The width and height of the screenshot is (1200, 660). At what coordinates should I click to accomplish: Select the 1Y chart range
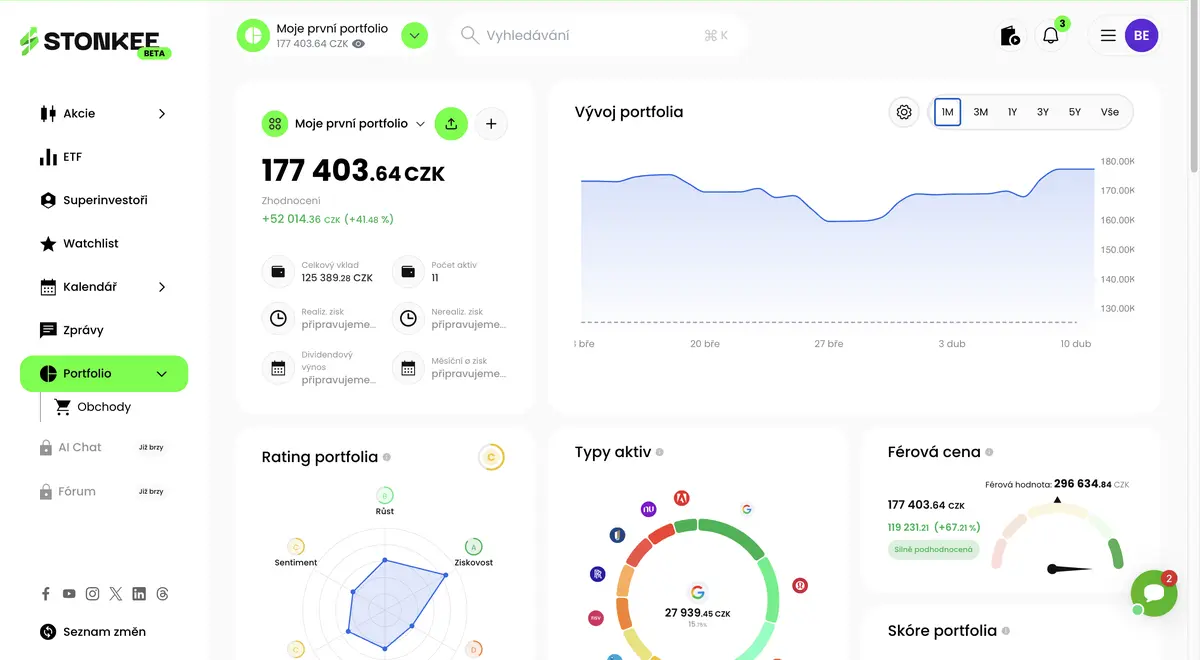pos(1012,112)
